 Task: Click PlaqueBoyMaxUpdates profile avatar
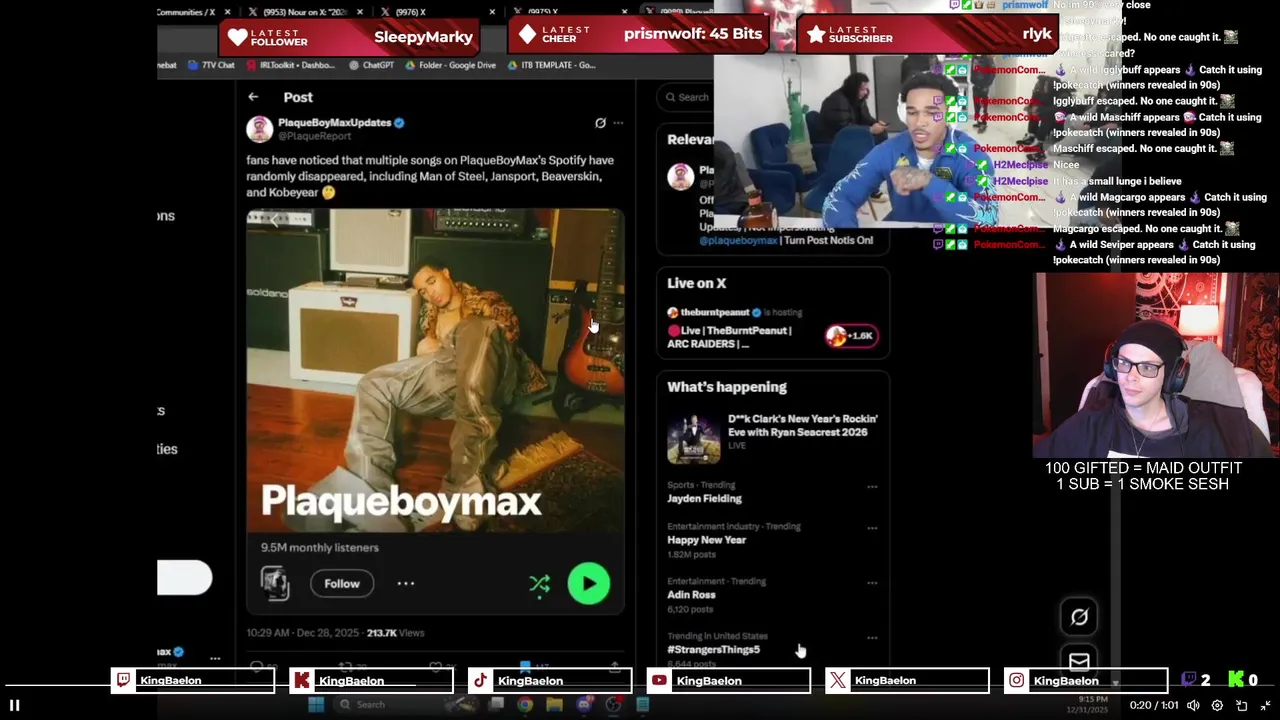(x=259, y=129)
